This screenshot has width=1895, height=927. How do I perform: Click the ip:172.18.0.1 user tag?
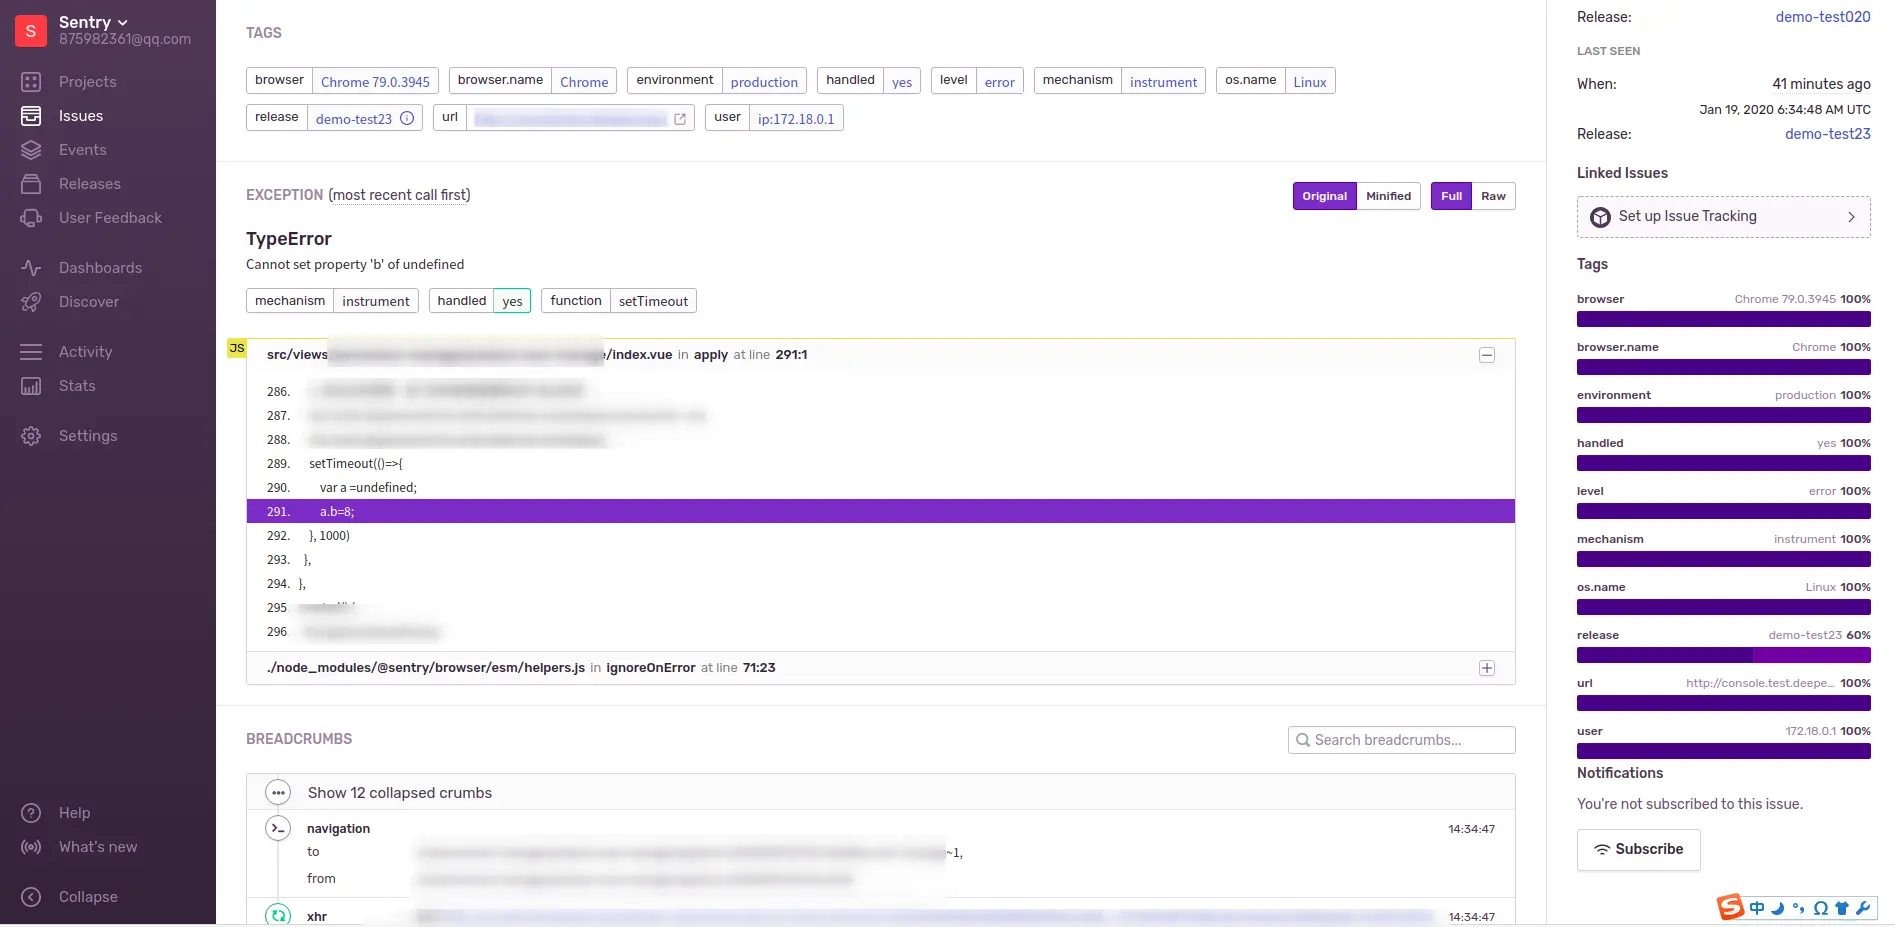[796, 119]
